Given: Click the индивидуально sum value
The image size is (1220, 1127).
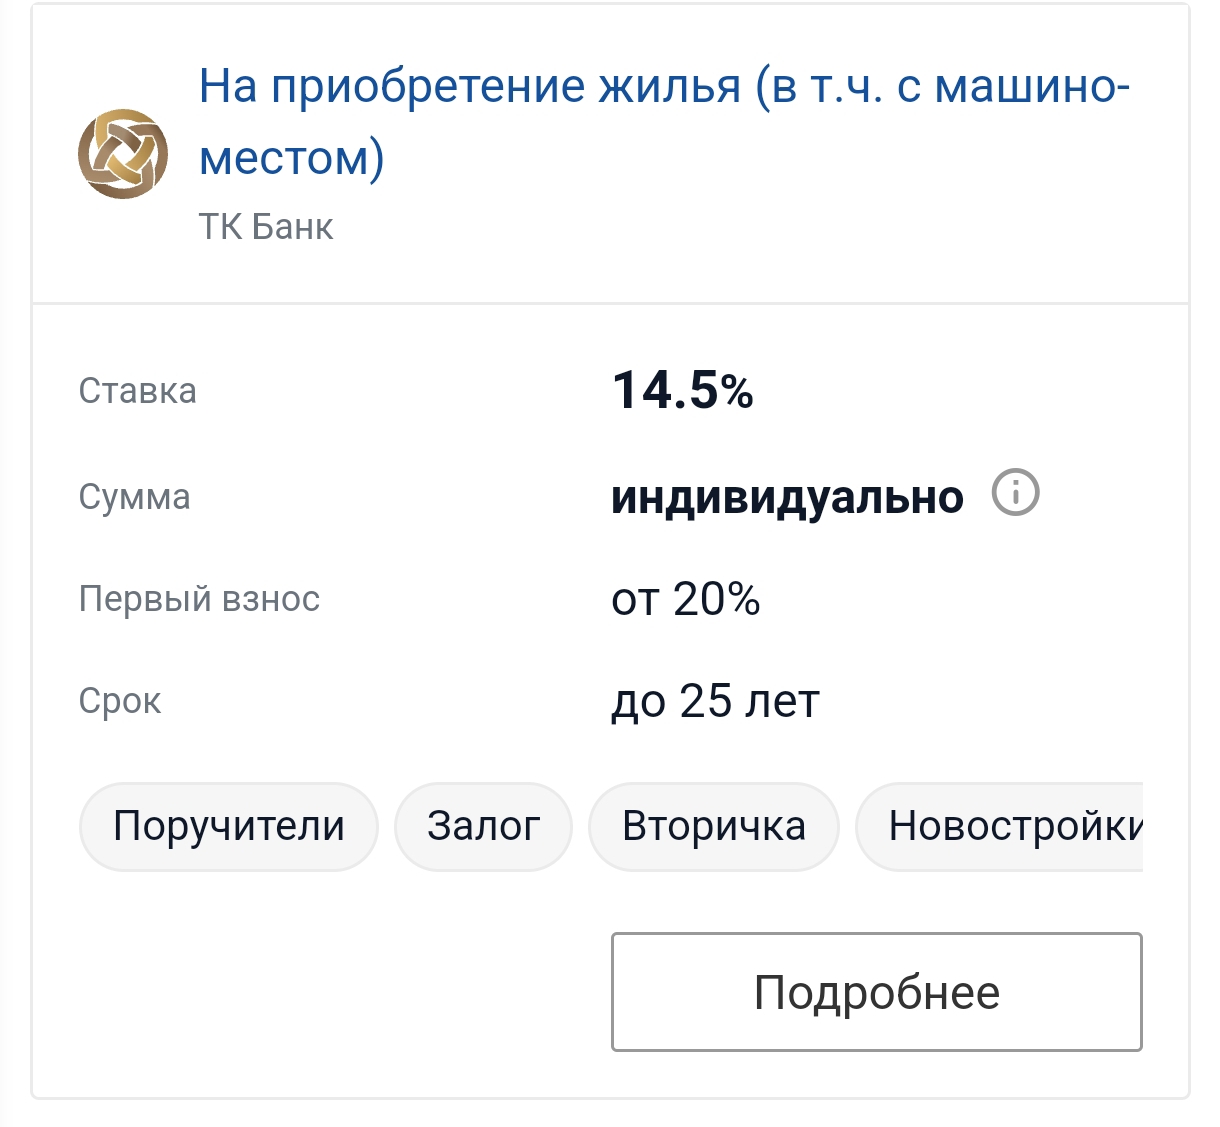Looking at the screenshot, I should (x=787, y=497).
